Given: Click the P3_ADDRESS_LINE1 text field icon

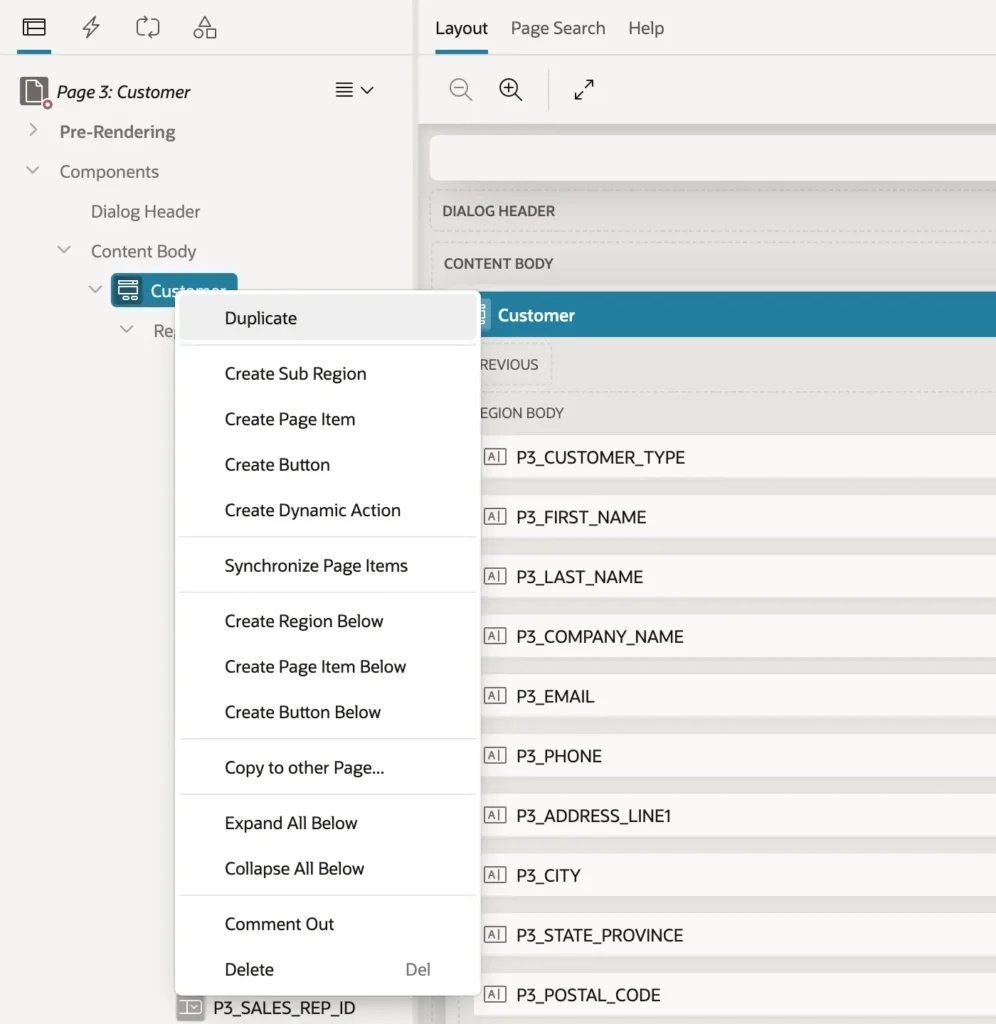Looking at the screenshot, I should pos(494,816).
